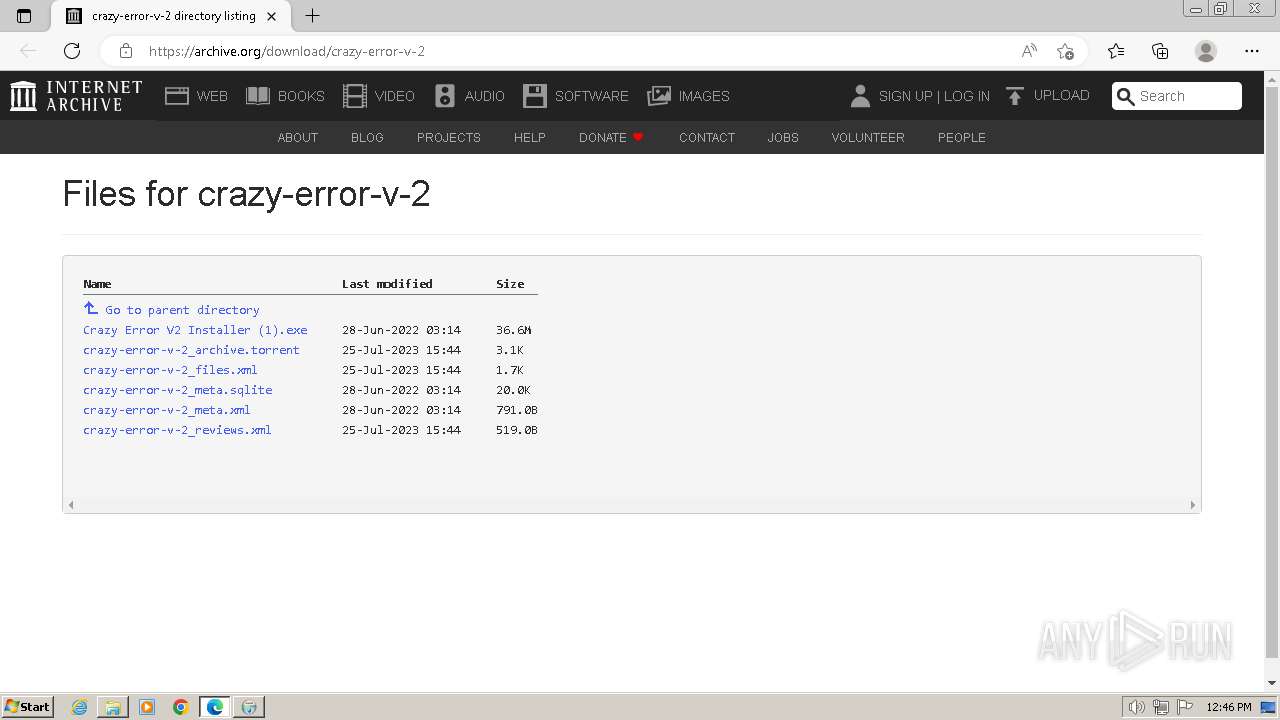Open About page
The image size is (1280, 720).
click(298, 137)
